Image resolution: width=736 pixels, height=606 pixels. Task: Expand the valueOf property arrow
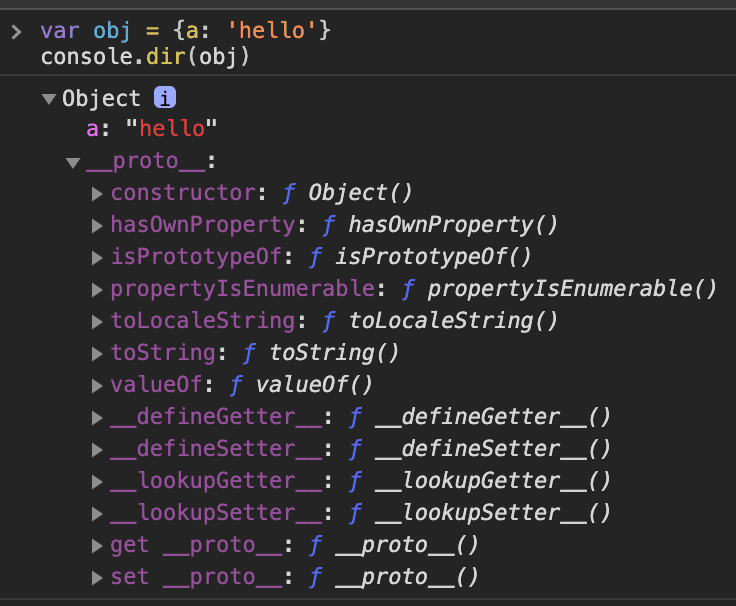pos(97,385)
